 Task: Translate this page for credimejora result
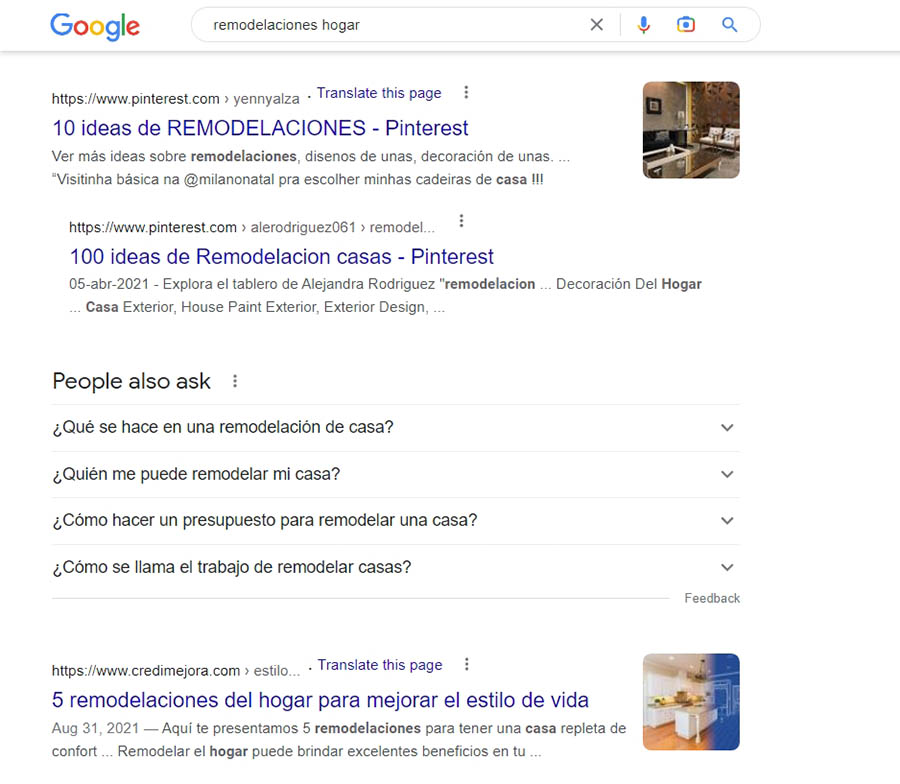pos(380,665)
